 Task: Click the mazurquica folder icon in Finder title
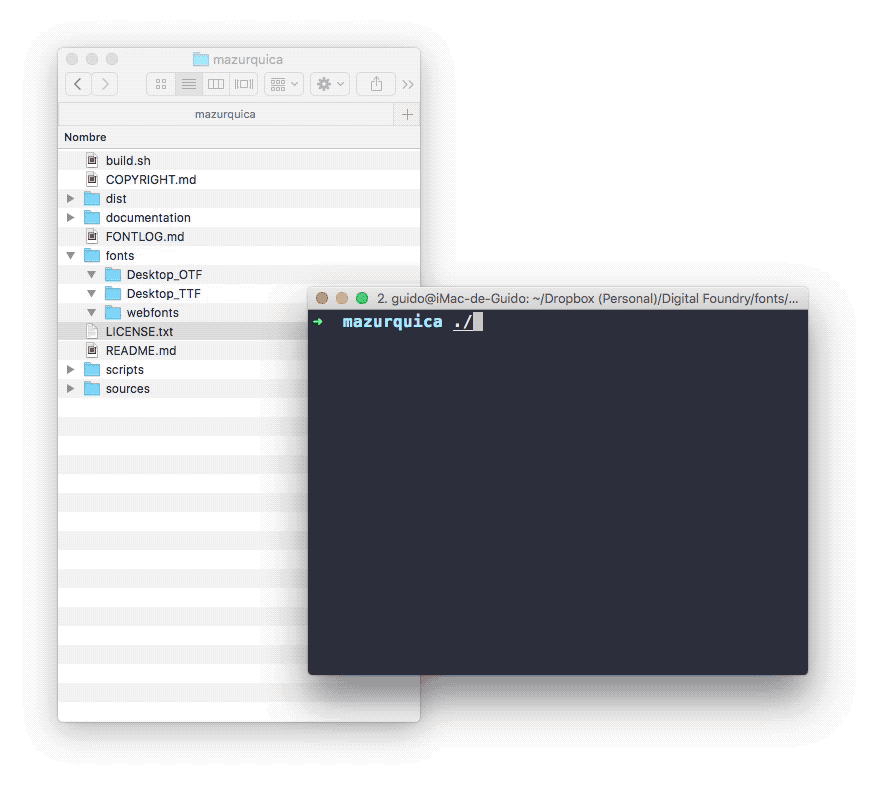[200, 59]
